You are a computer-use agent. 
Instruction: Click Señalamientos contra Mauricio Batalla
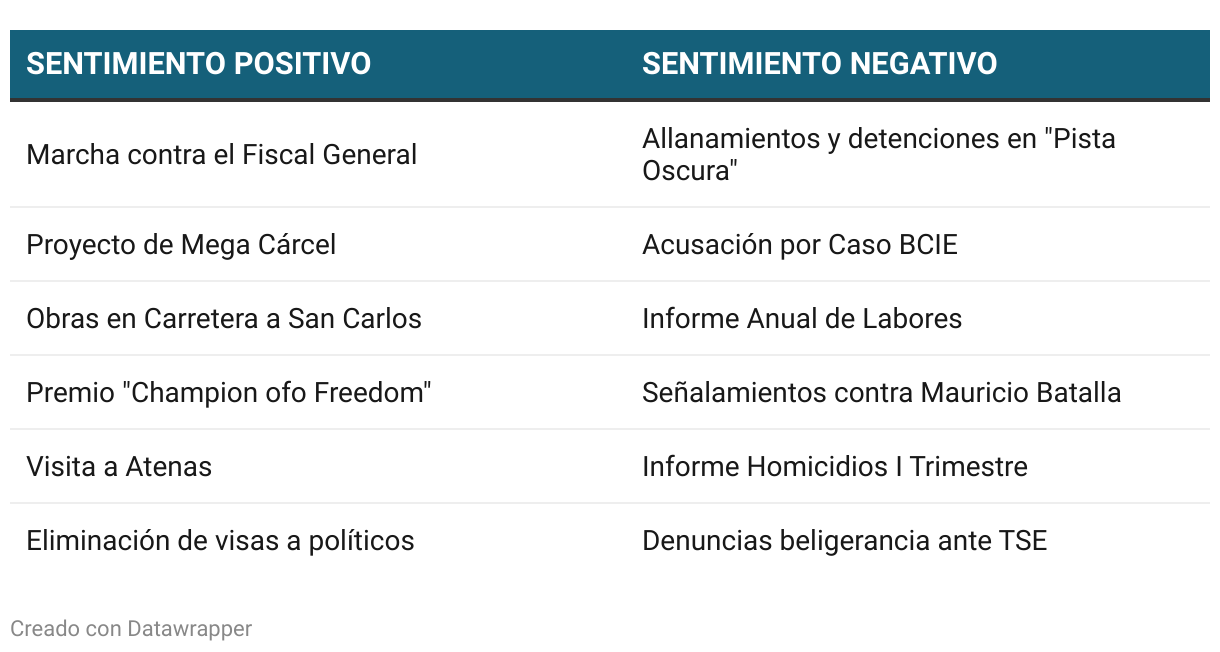coord(882,393)
